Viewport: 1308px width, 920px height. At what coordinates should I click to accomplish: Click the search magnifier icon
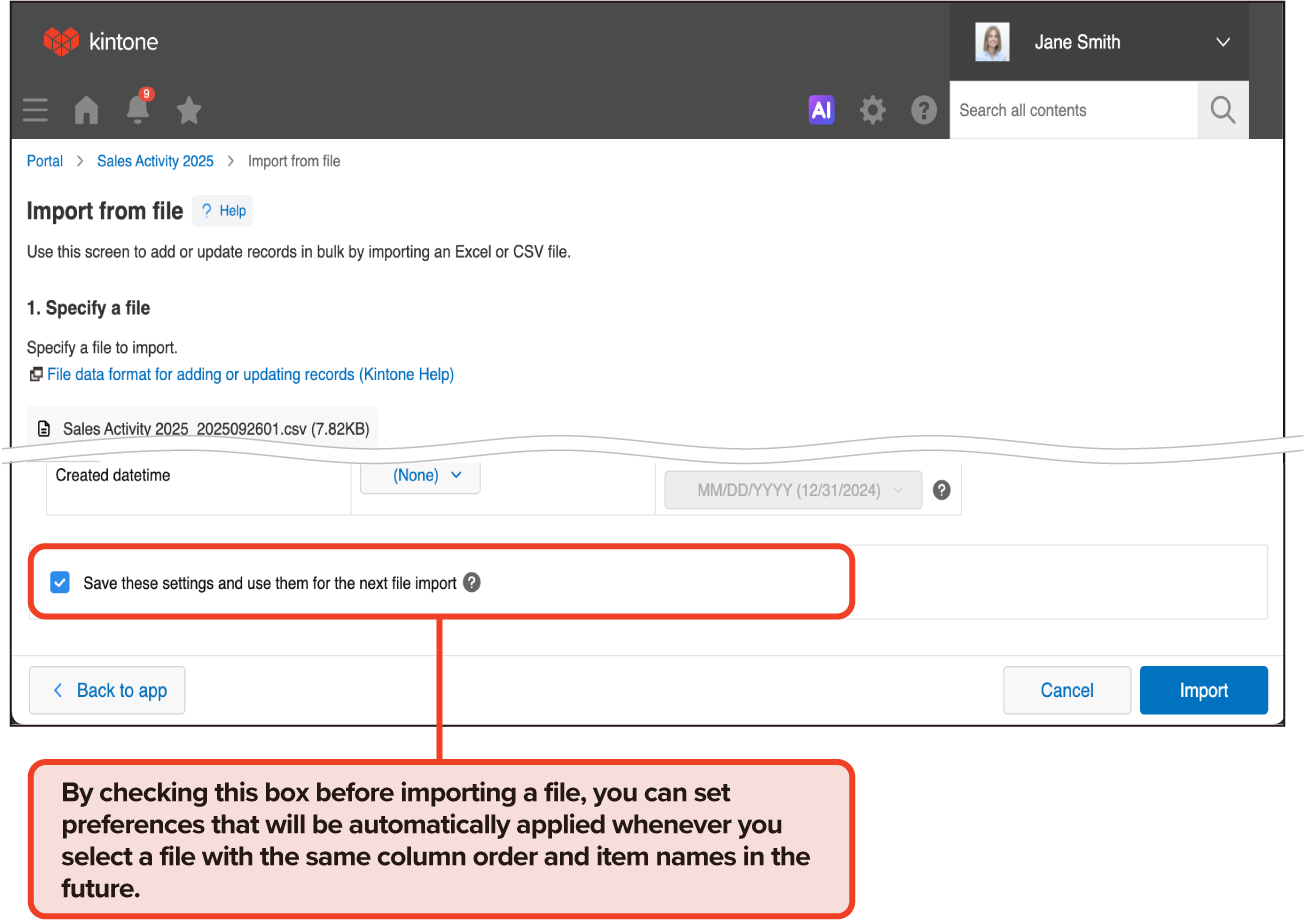pos(1223,110)
